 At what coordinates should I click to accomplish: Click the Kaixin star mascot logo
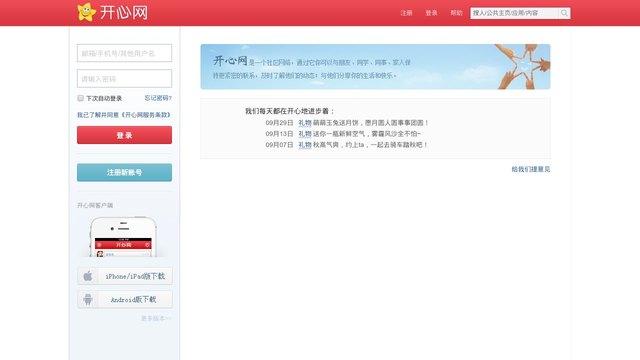(87, 12)
